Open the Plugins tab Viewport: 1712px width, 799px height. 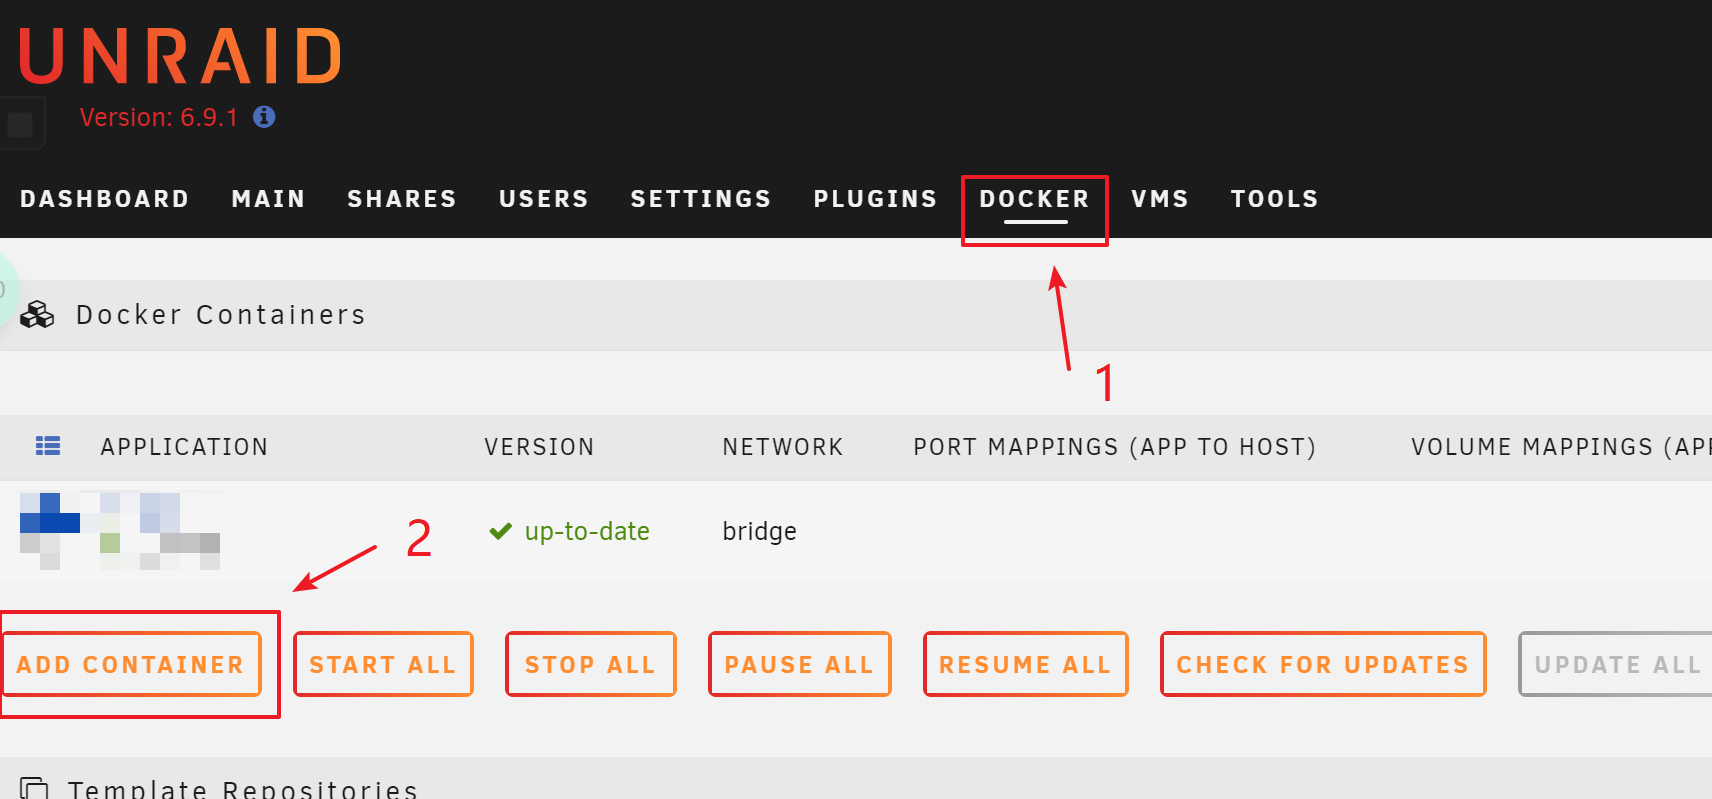click(875, 199)
